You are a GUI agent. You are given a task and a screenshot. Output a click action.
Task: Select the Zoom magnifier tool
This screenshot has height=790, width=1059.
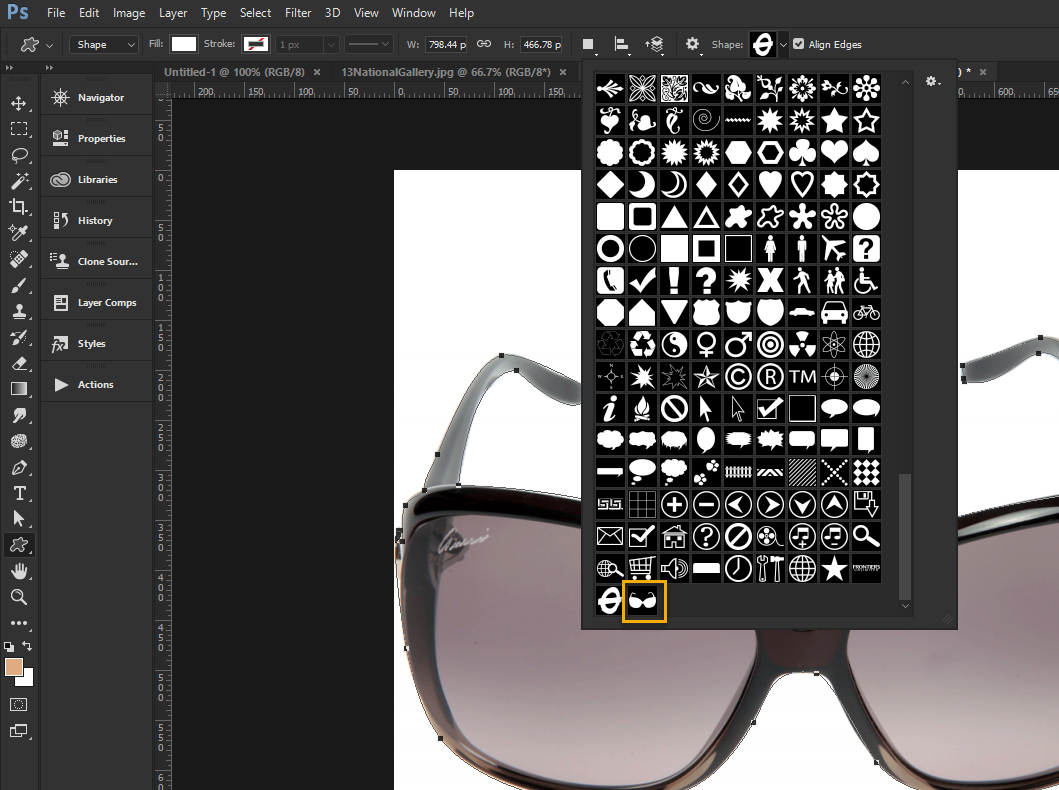19,597
